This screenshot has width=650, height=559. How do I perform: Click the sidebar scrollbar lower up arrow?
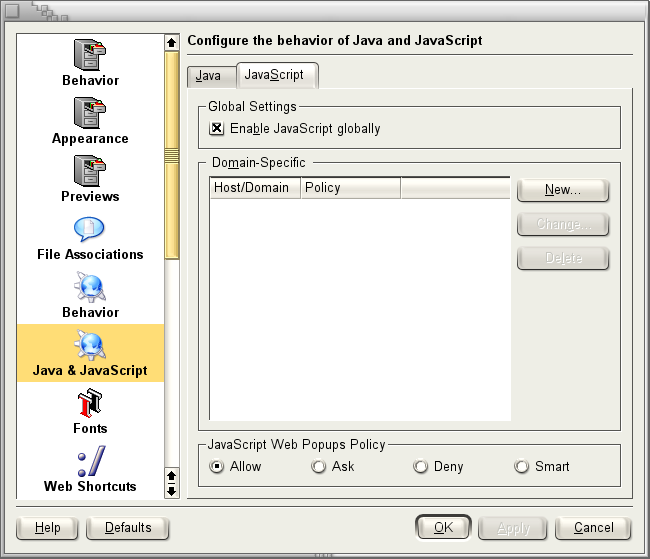coord(172,476)
